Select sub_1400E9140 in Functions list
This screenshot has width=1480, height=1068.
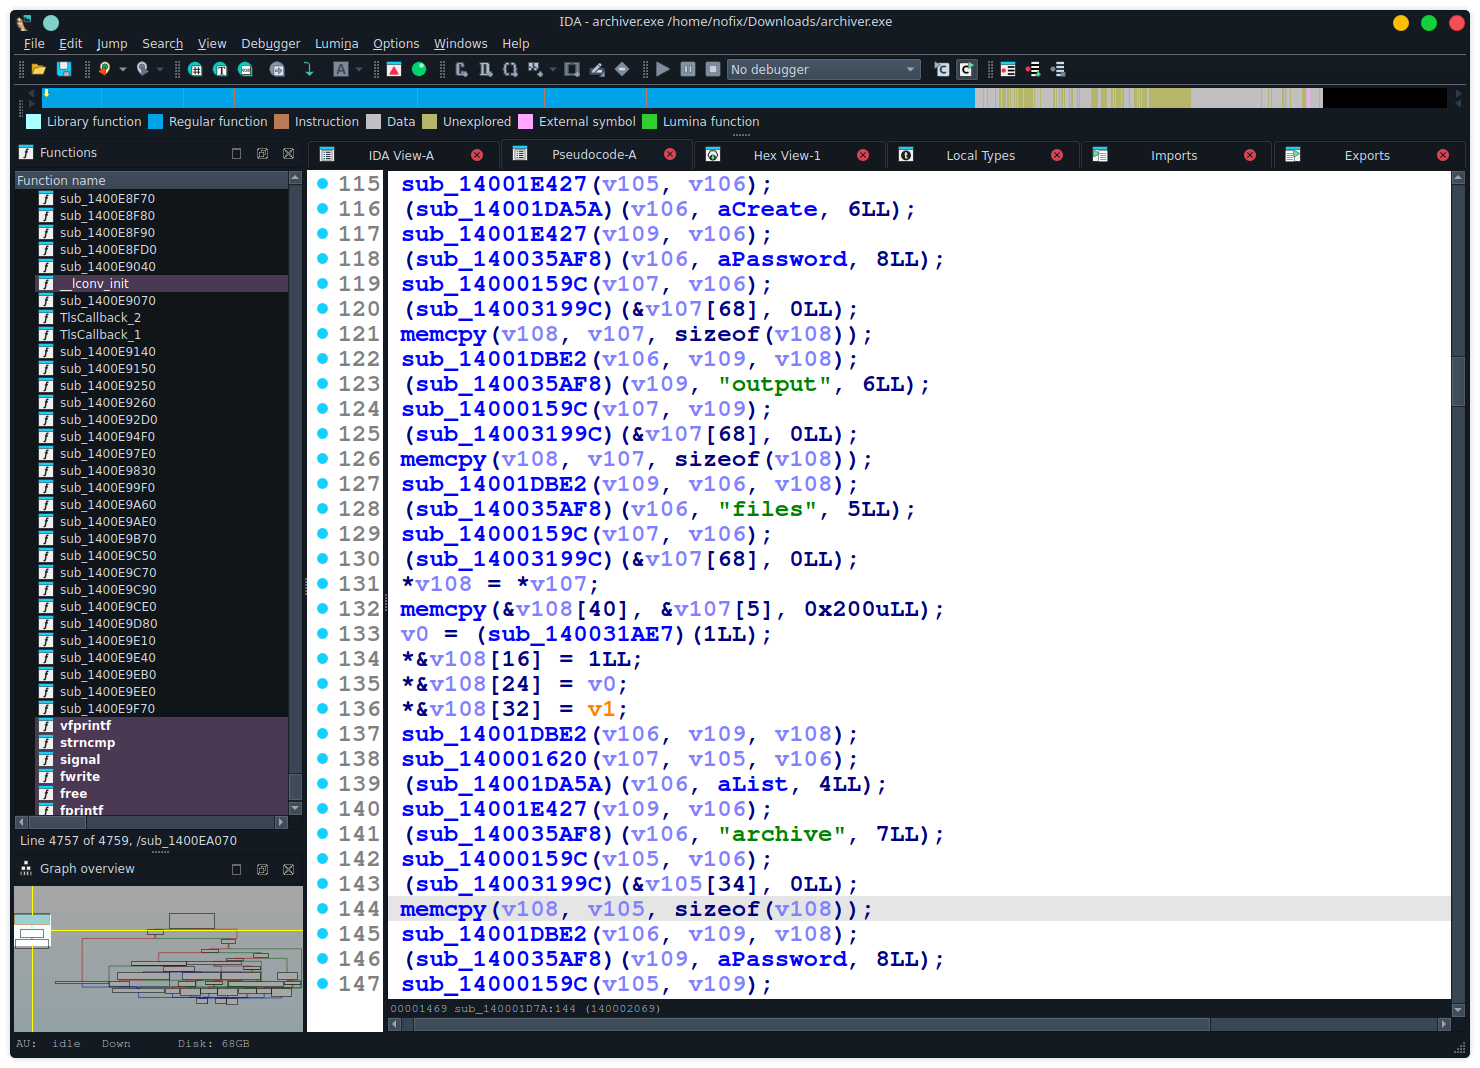click(x=107, y=351)
